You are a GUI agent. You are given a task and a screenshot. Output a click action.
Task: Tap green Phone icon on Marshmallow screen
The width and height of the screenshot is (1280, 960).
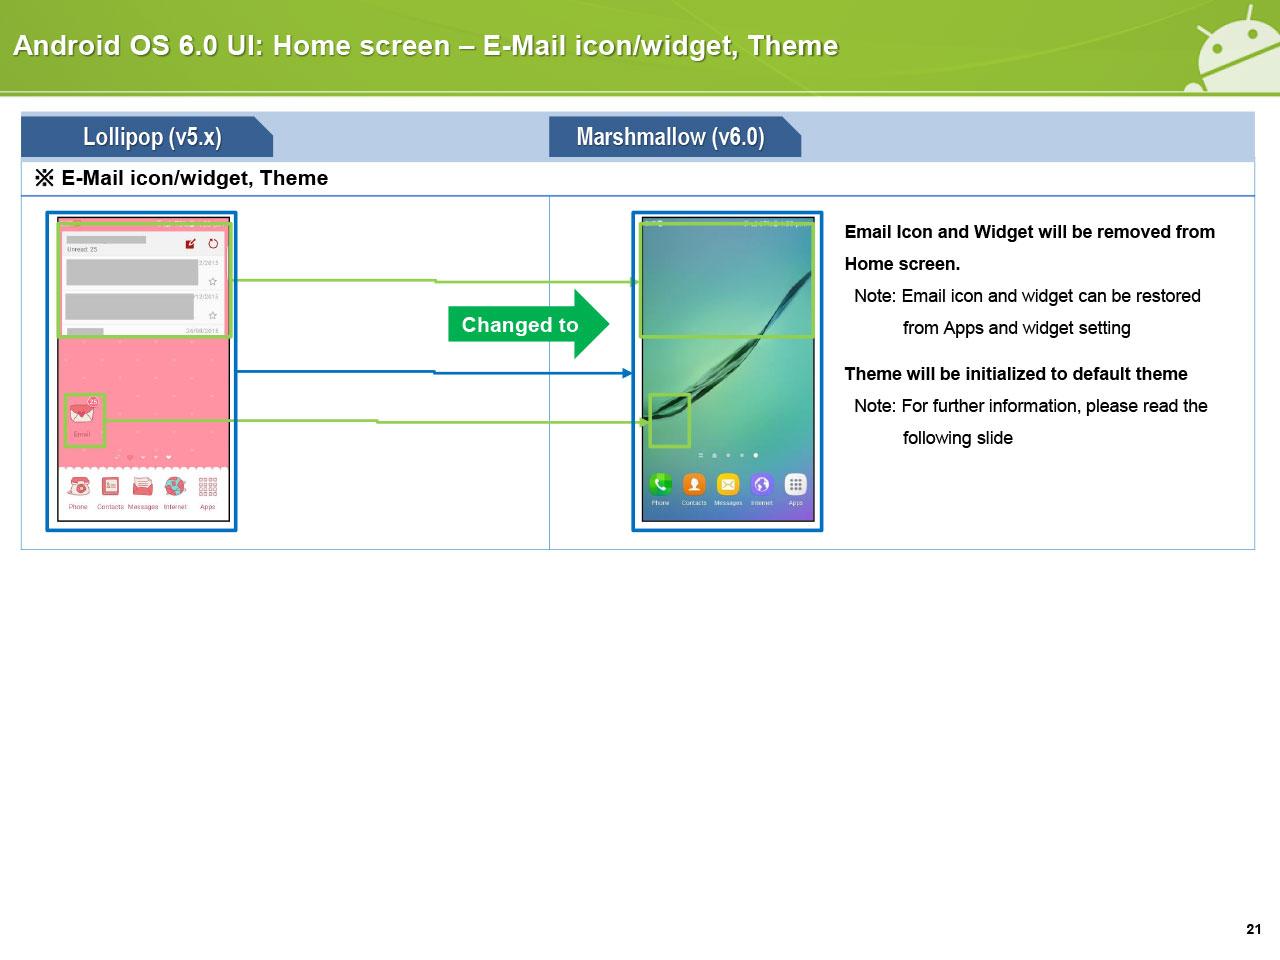click(x=660, y=485)
